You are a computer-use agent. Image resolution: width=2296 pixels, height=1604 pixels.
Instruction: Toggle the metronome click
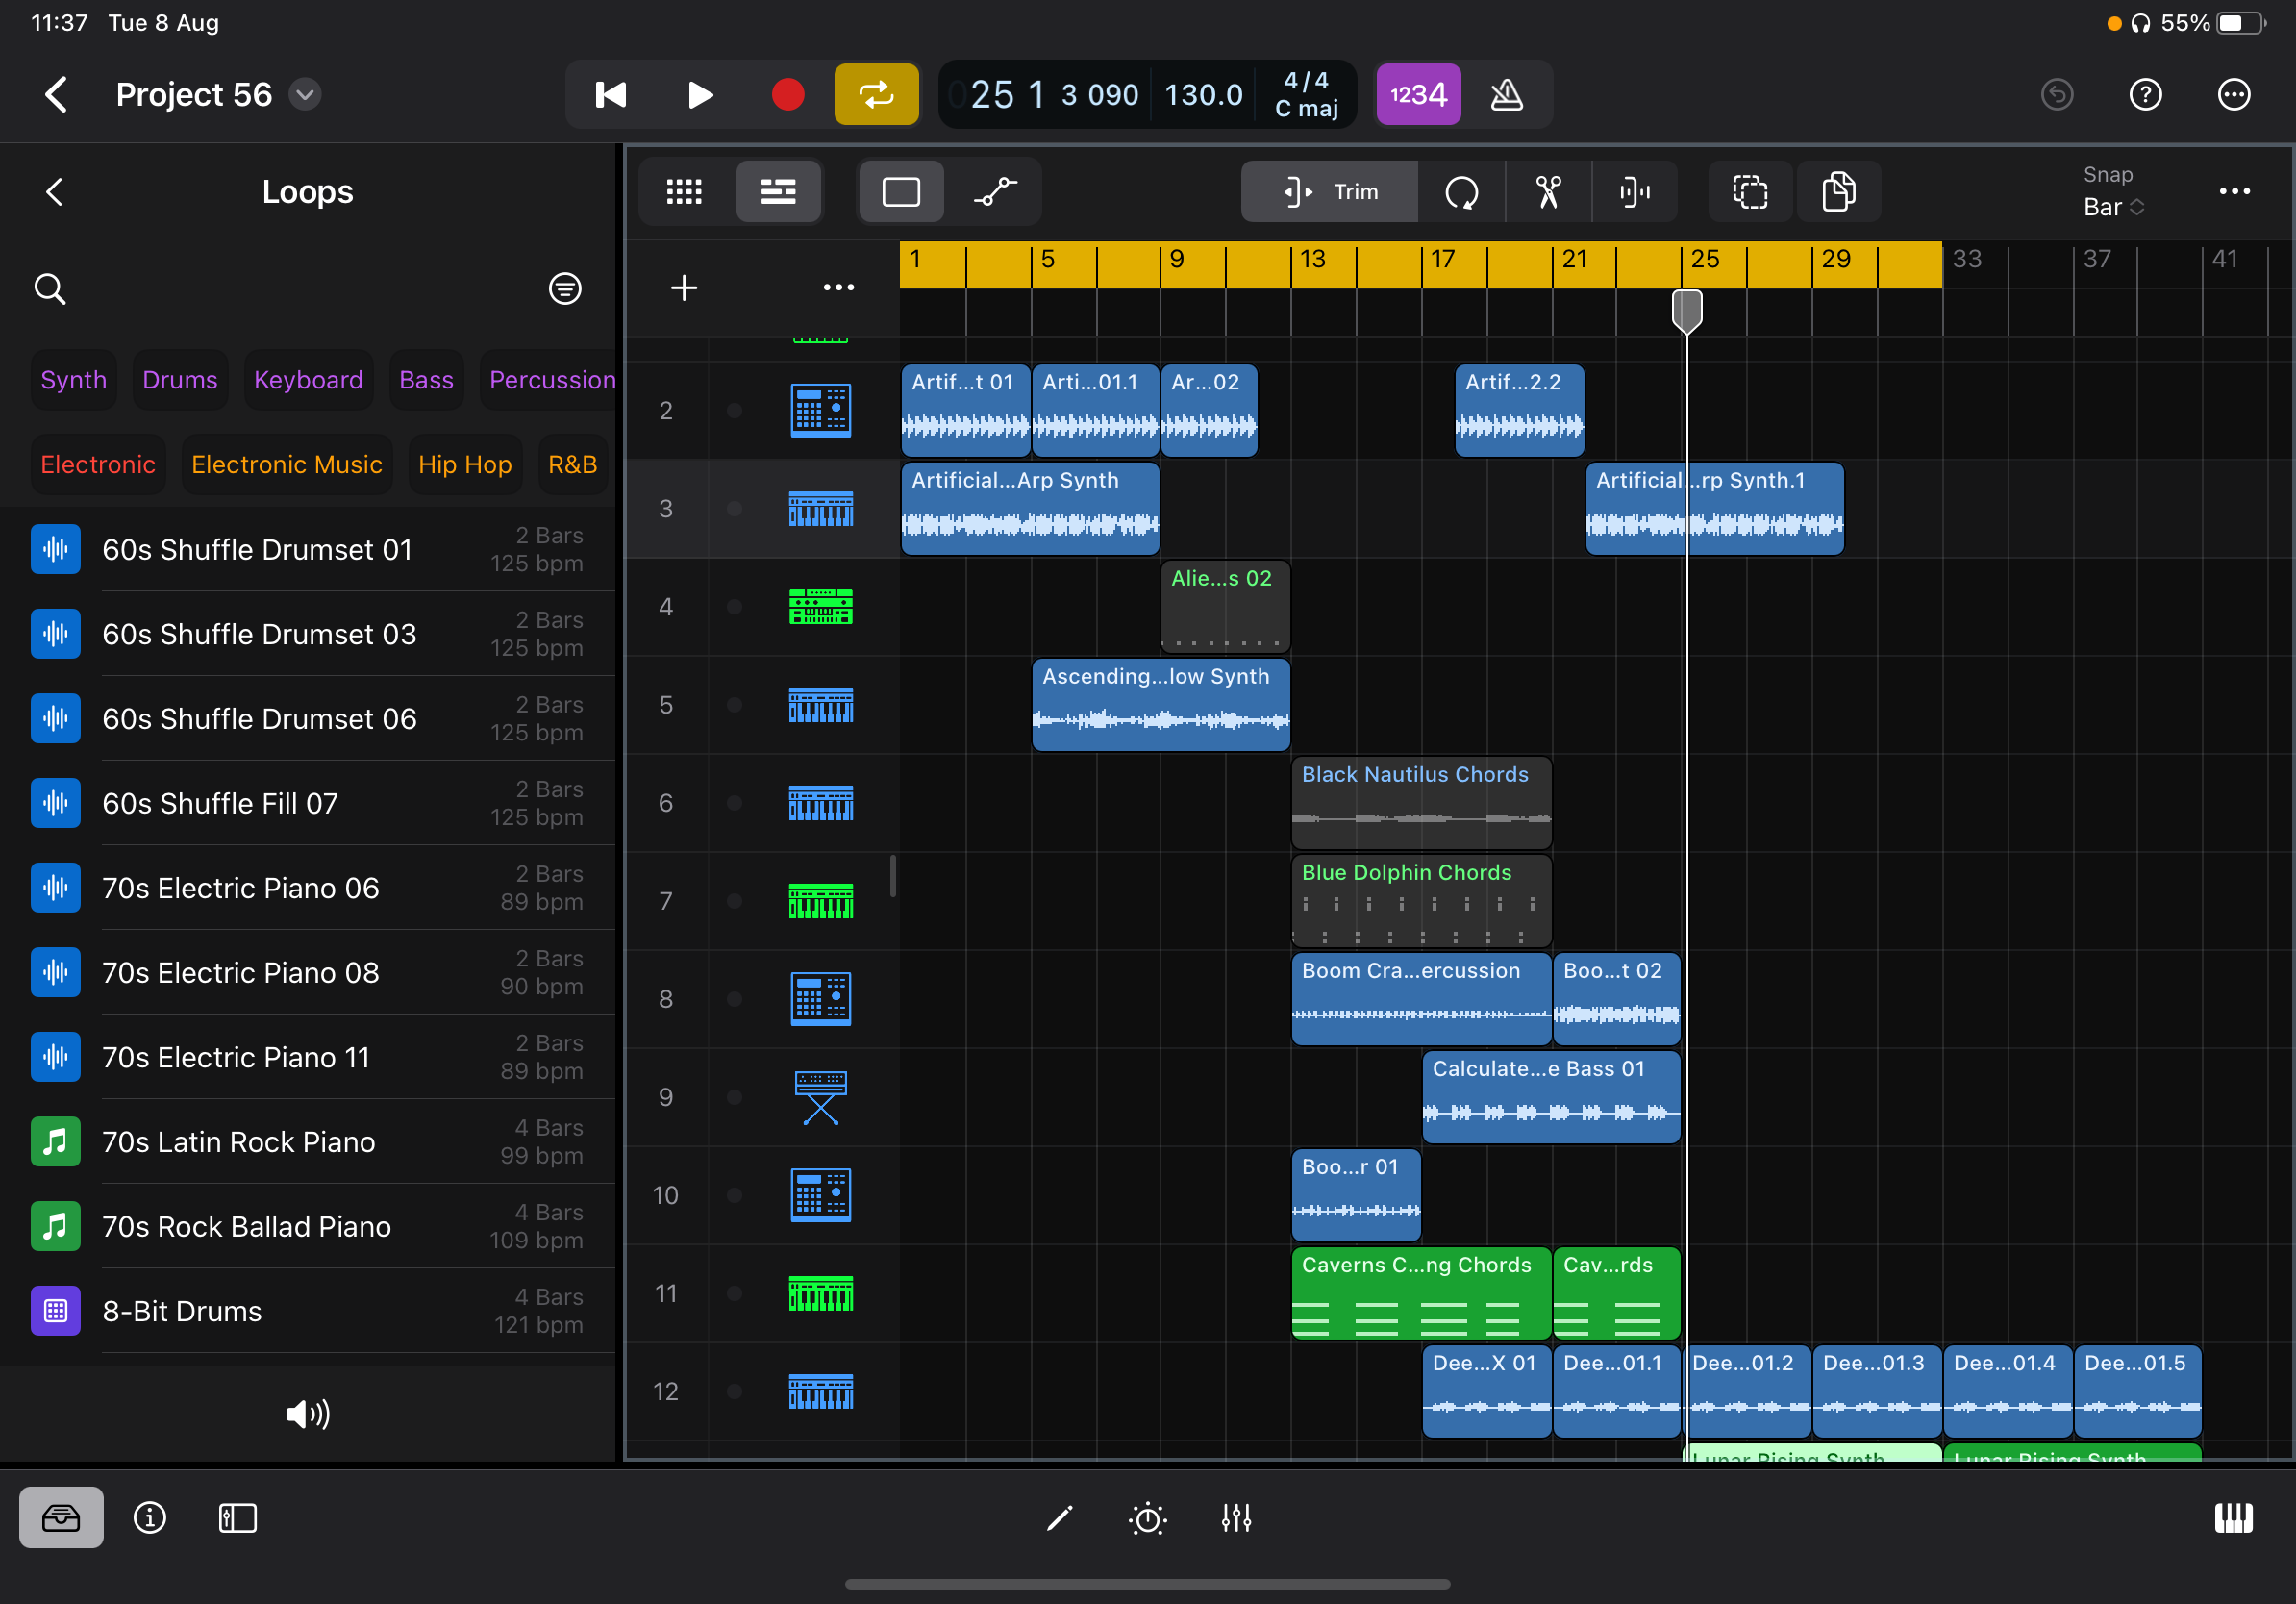[x=1507, y=95]
